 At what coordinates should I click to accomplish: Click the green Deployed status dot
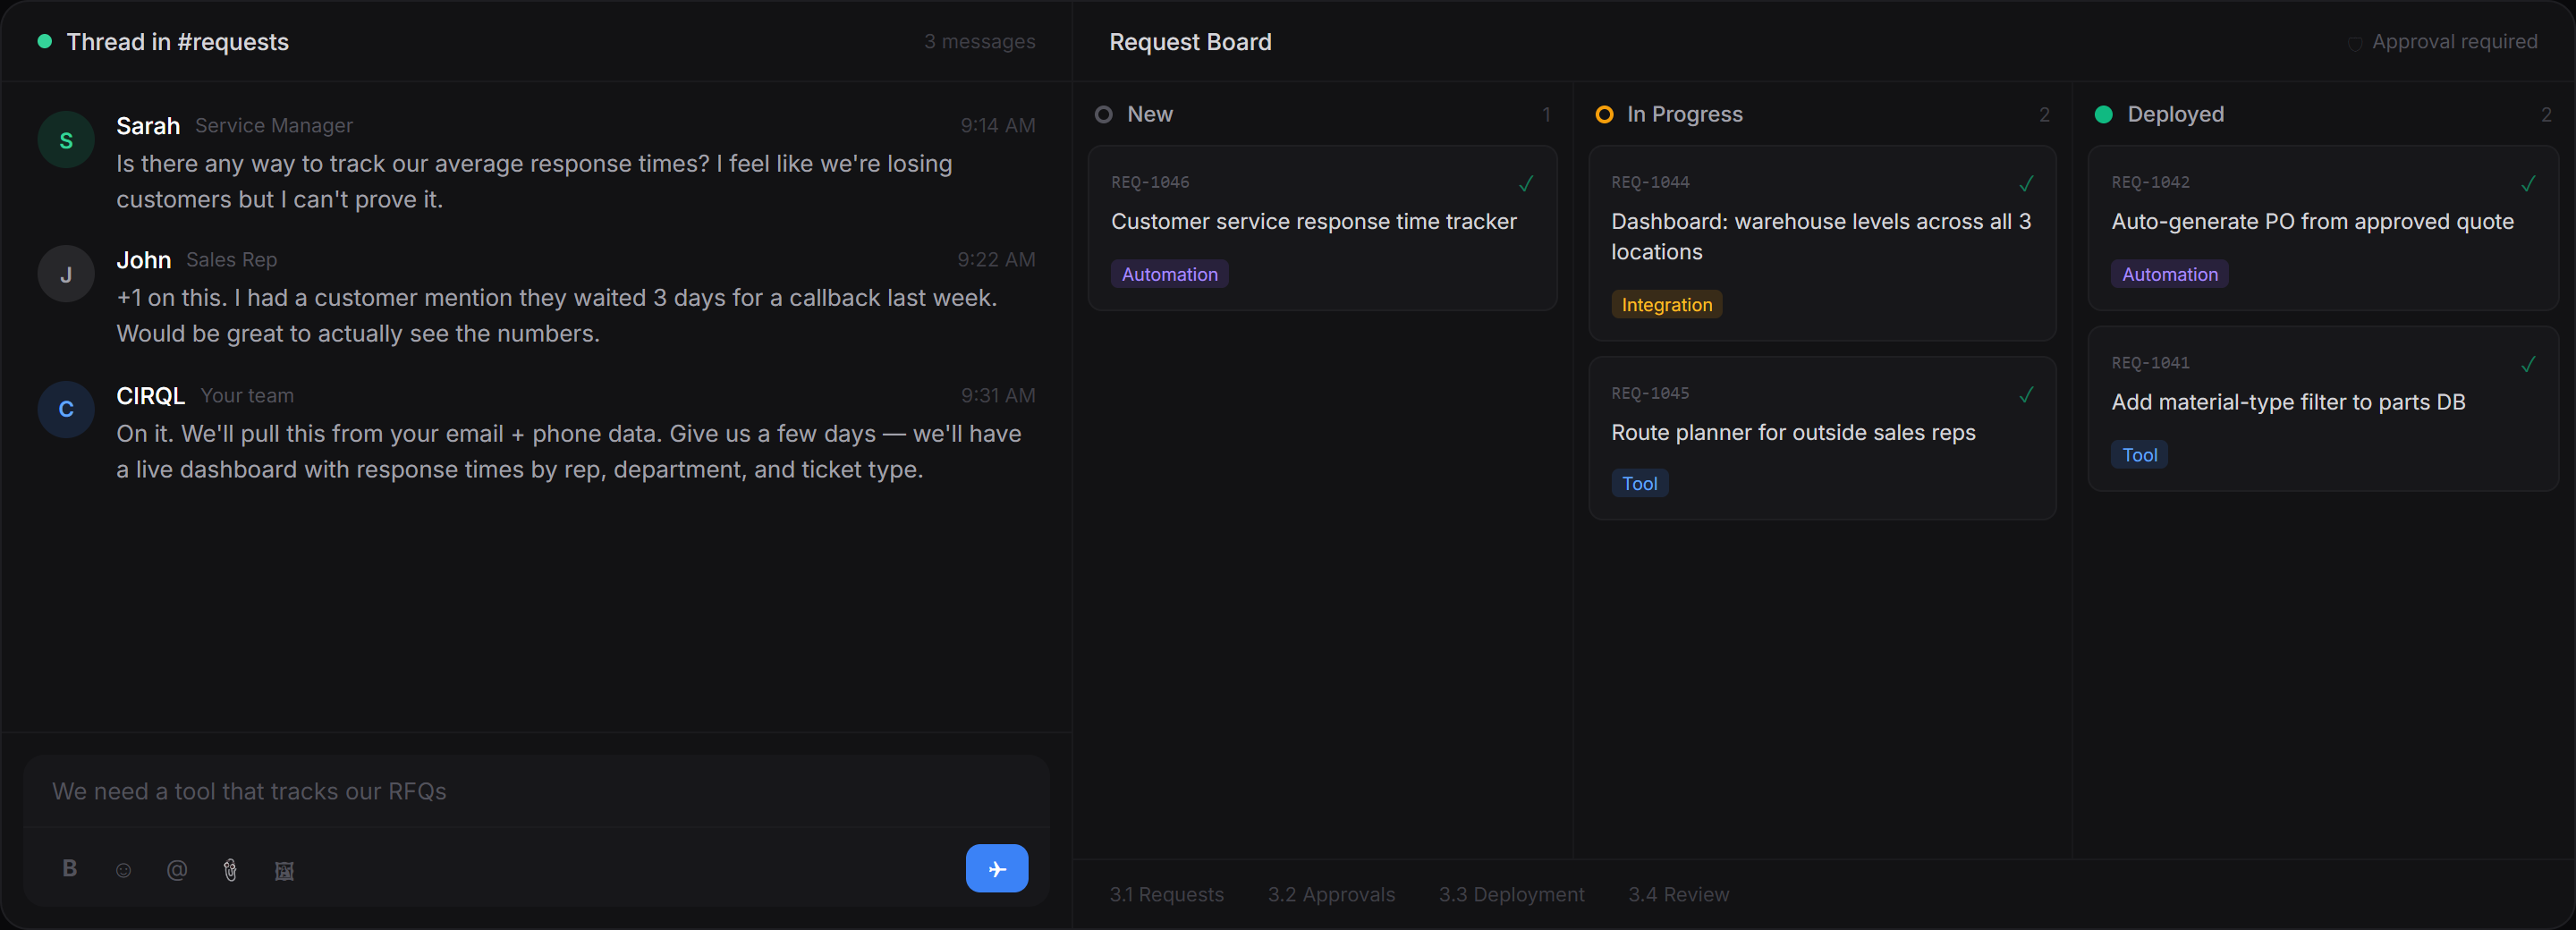(x=2103, y=114)
